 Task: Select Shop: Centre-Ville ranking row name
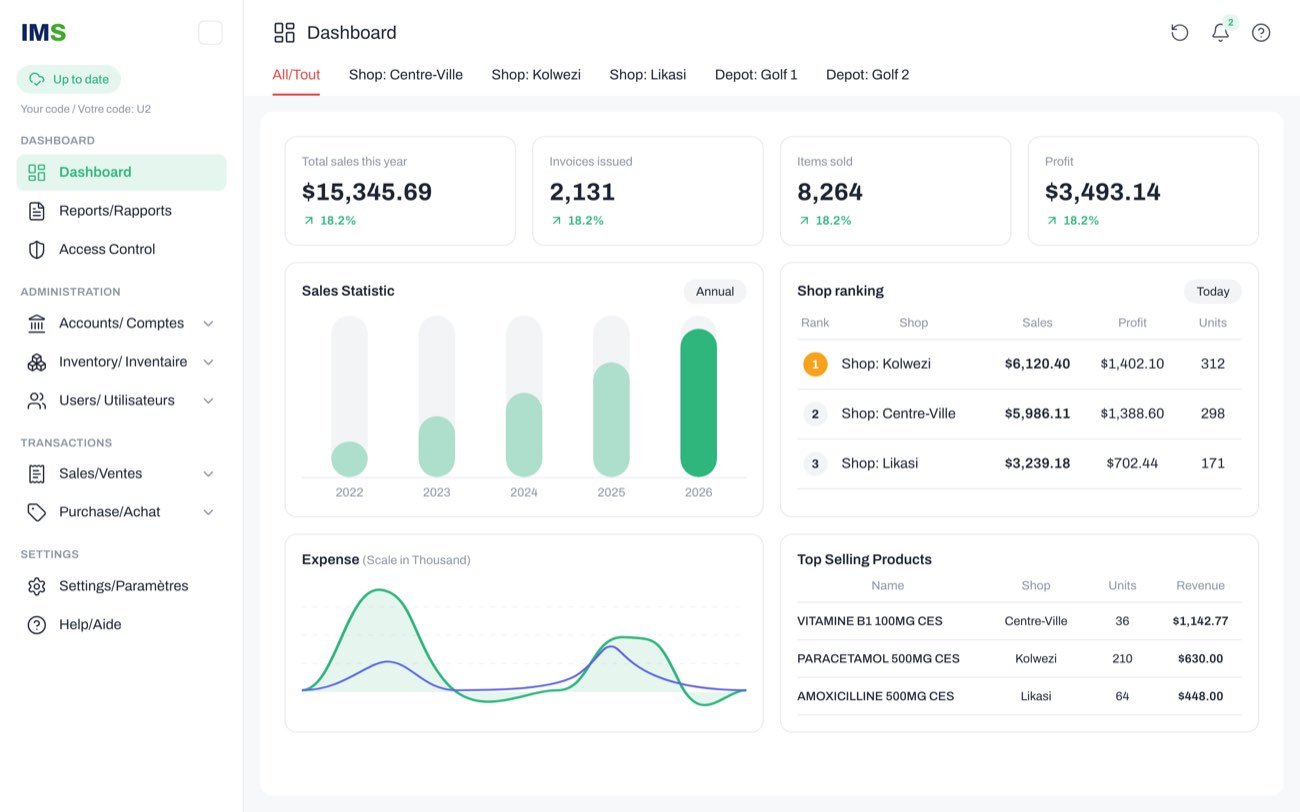898,414
